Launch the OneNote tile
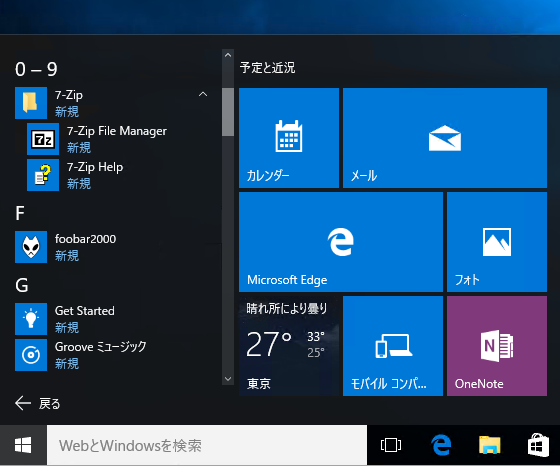The image size is (560, 466). point(497,346)
